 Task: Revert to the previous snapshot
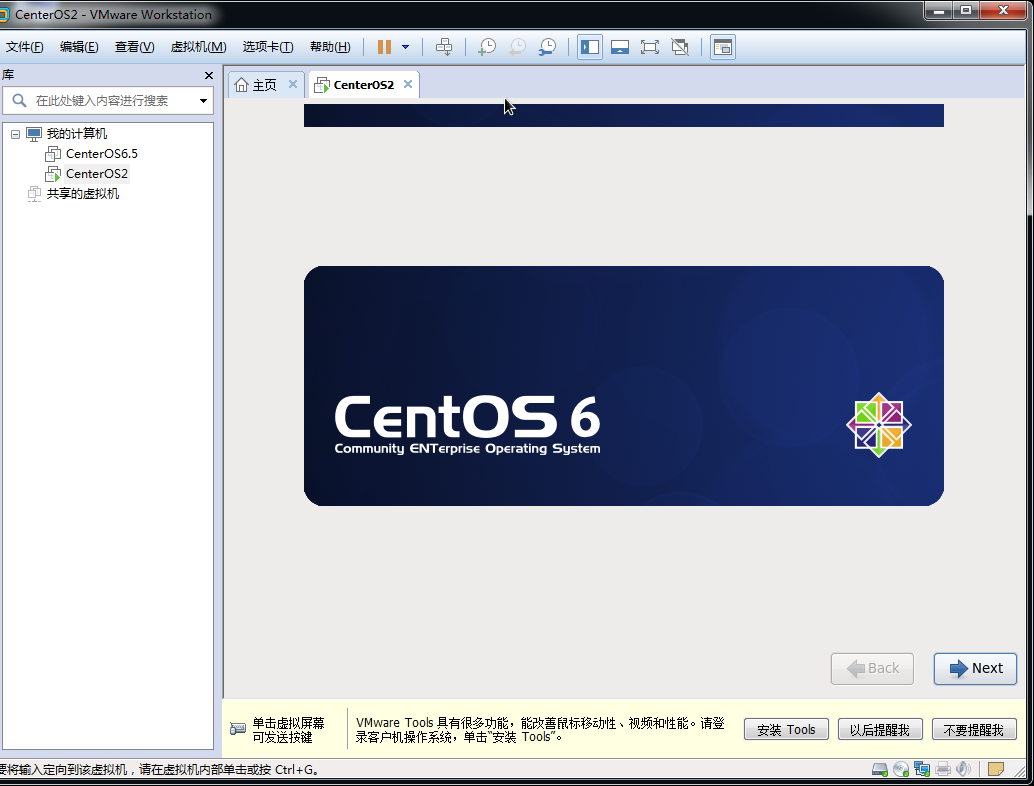click(518, 47)
